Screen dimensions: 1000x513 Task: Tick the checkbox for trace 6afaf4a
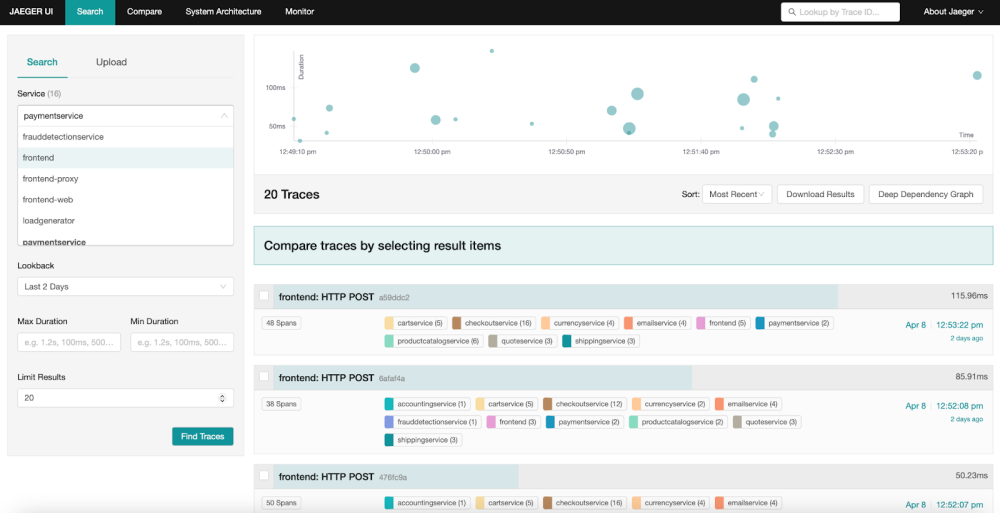264,377
